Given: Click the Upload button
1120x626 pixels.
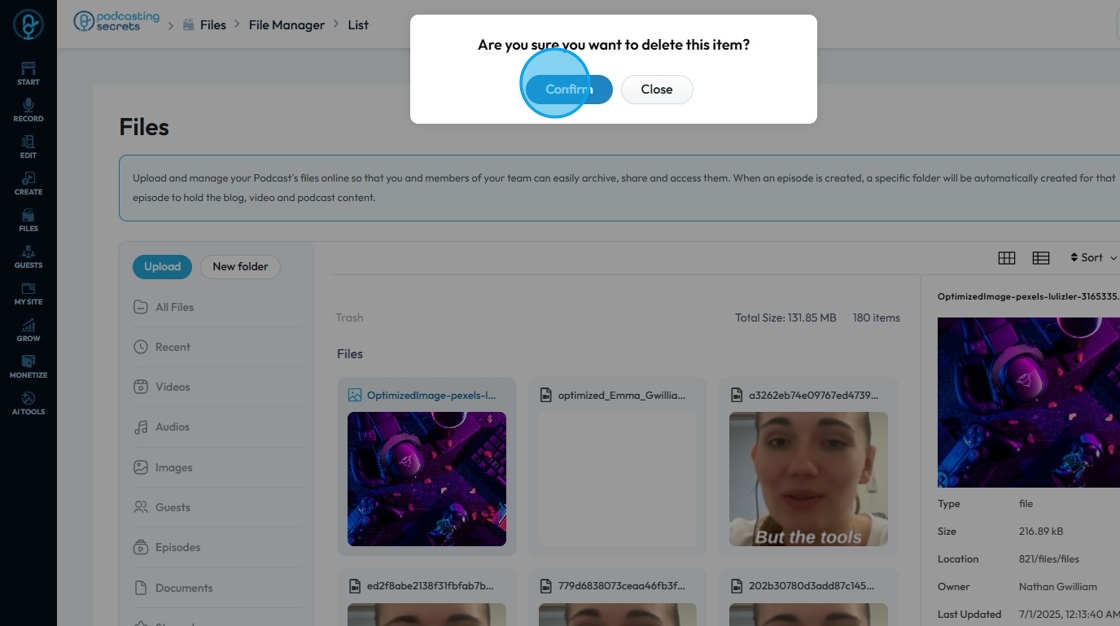Looking at the screenshot, I should coord(162,267).
